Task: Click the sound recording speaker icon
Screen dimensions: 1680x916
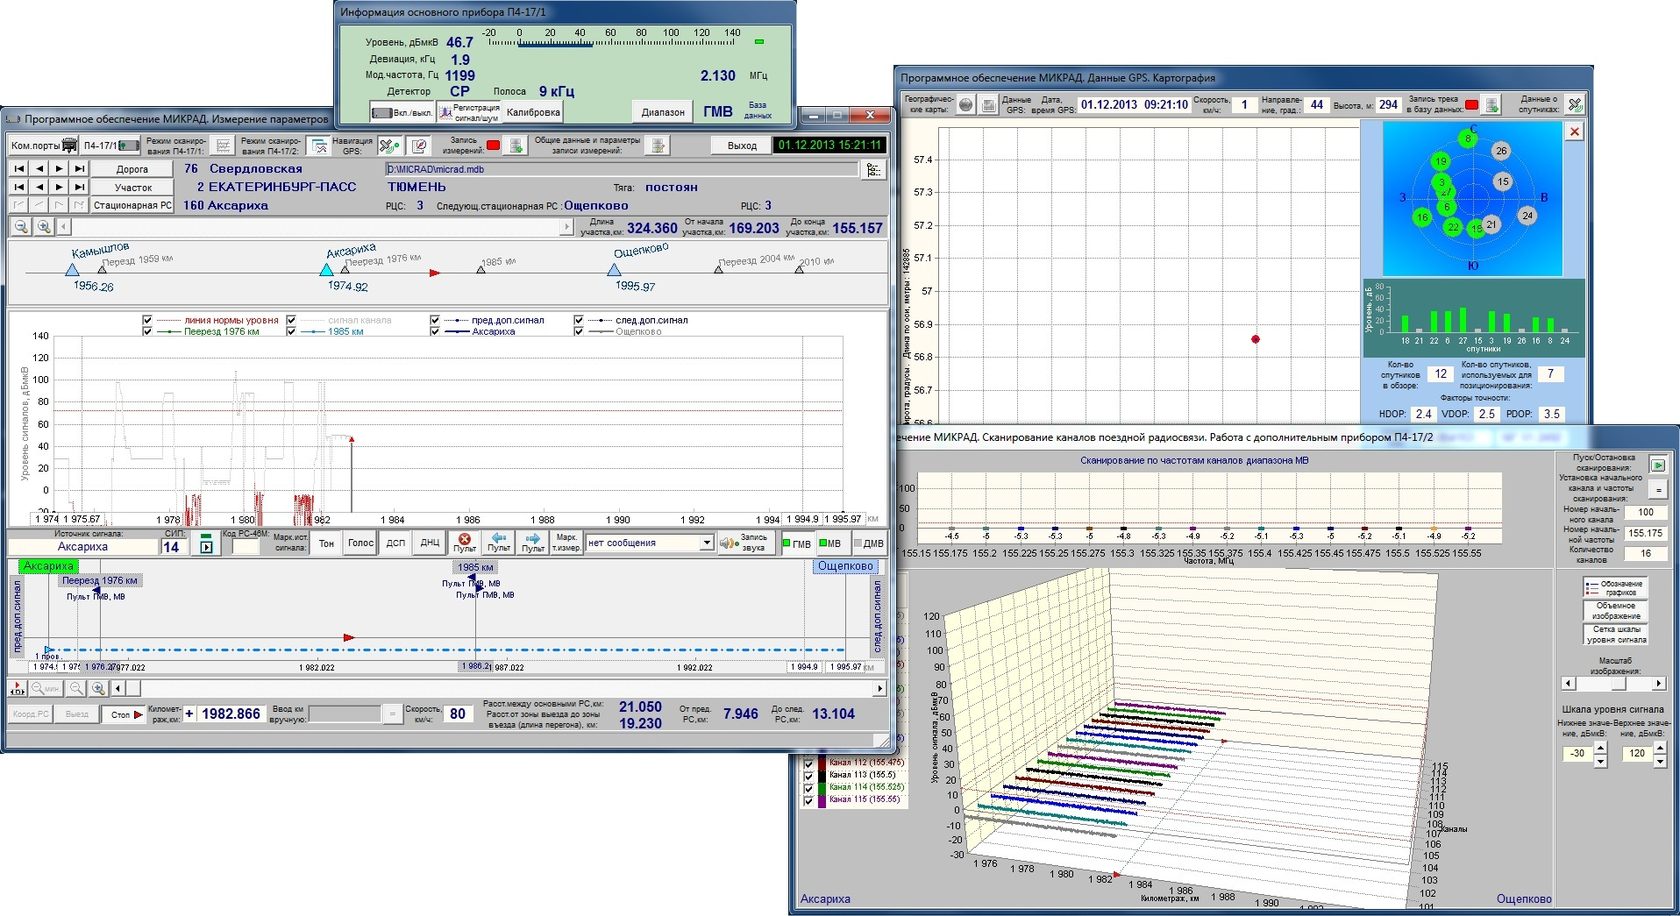Action: (727, 543)
